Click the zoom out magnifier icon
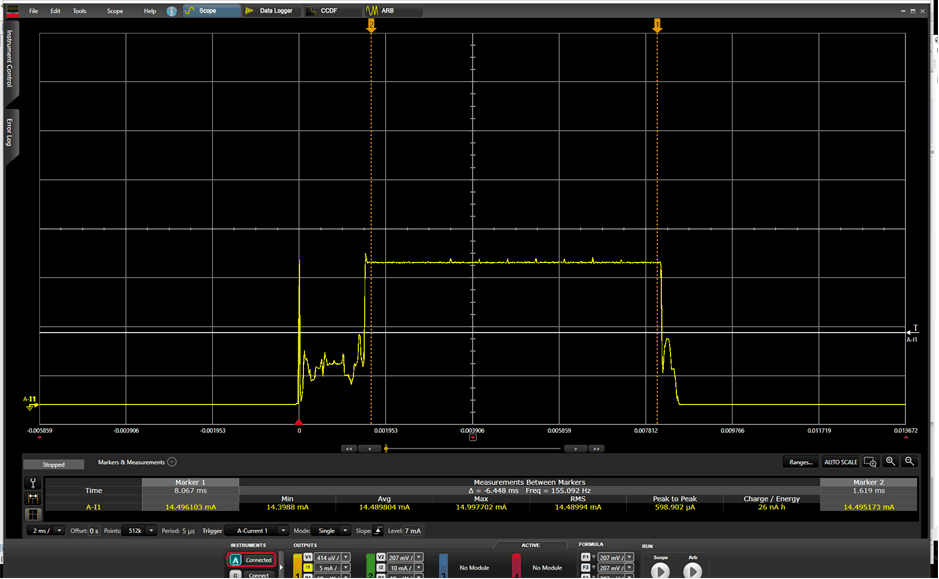 [x=909, y=462]
